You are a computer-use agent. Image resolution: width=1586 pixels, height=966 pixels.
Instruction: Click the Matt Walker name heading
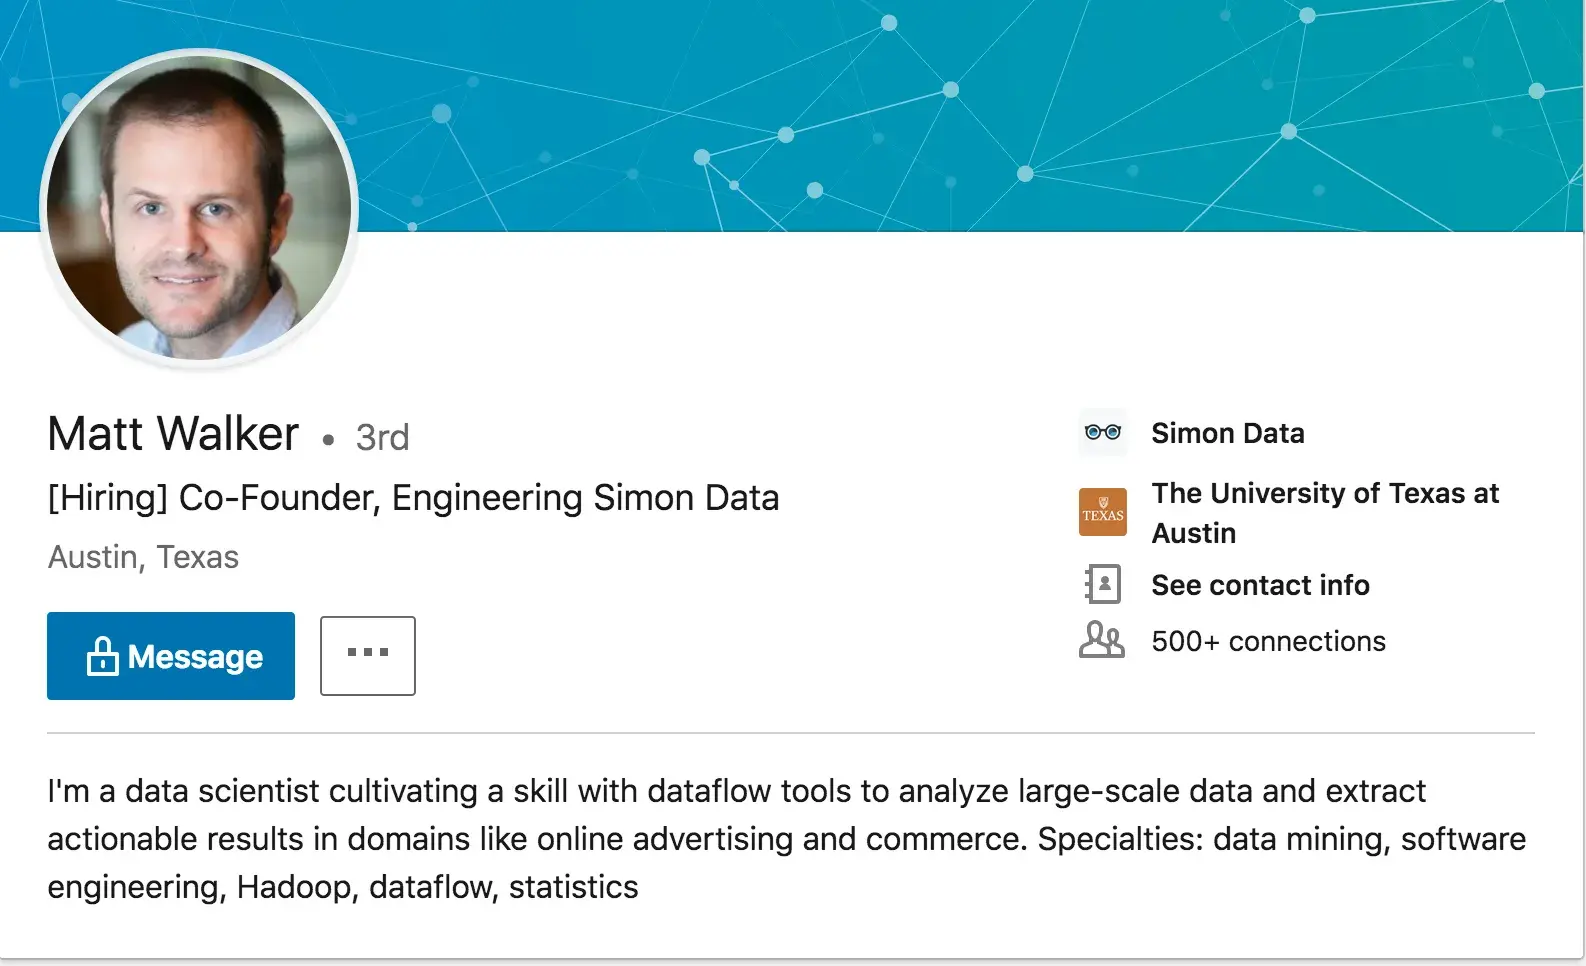173,434
